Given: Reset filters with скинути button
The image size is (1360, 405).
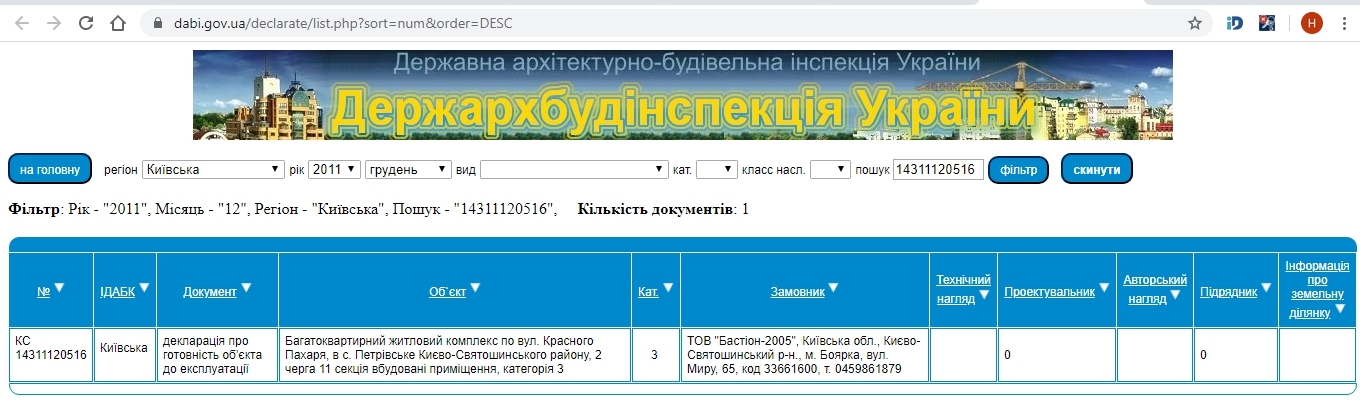Looking at the screenshot, I should pos(1097,169).
